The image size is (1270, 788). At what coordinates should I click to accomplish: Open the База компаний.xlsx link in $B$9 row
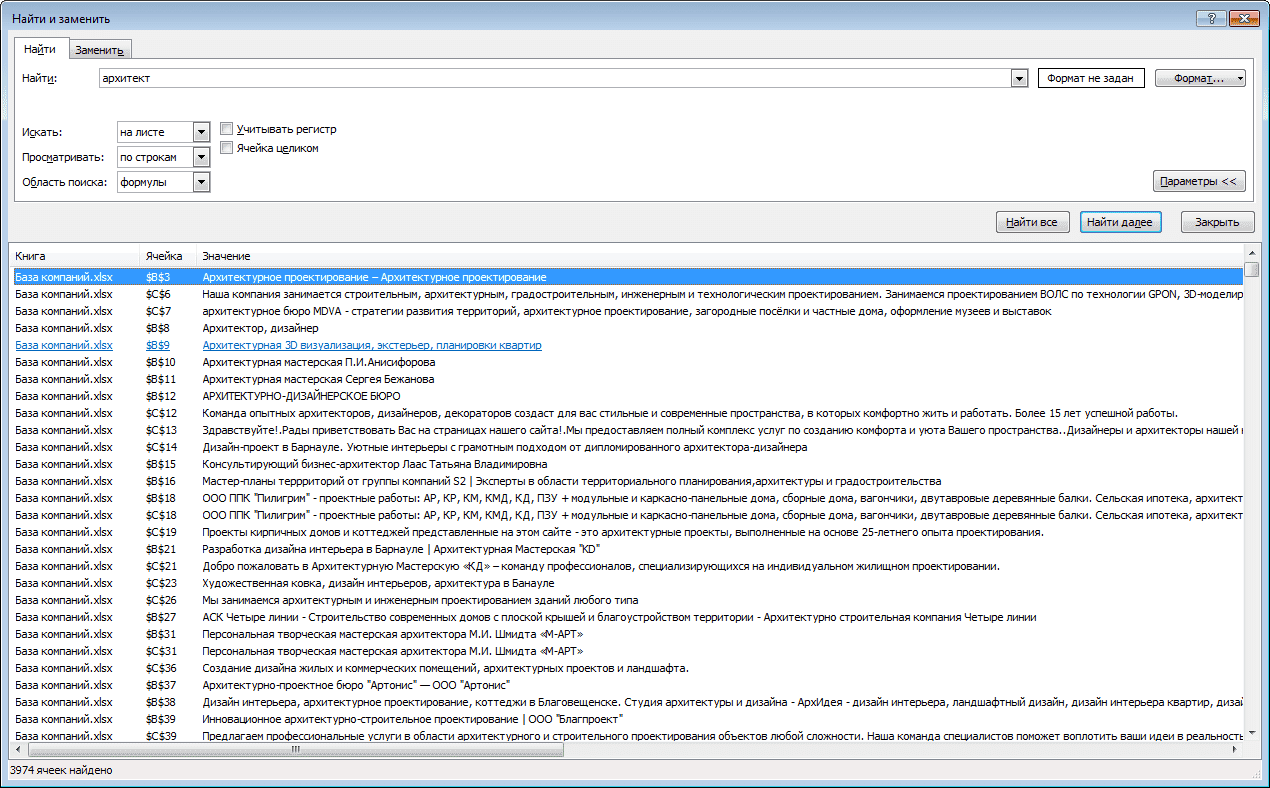64,345
